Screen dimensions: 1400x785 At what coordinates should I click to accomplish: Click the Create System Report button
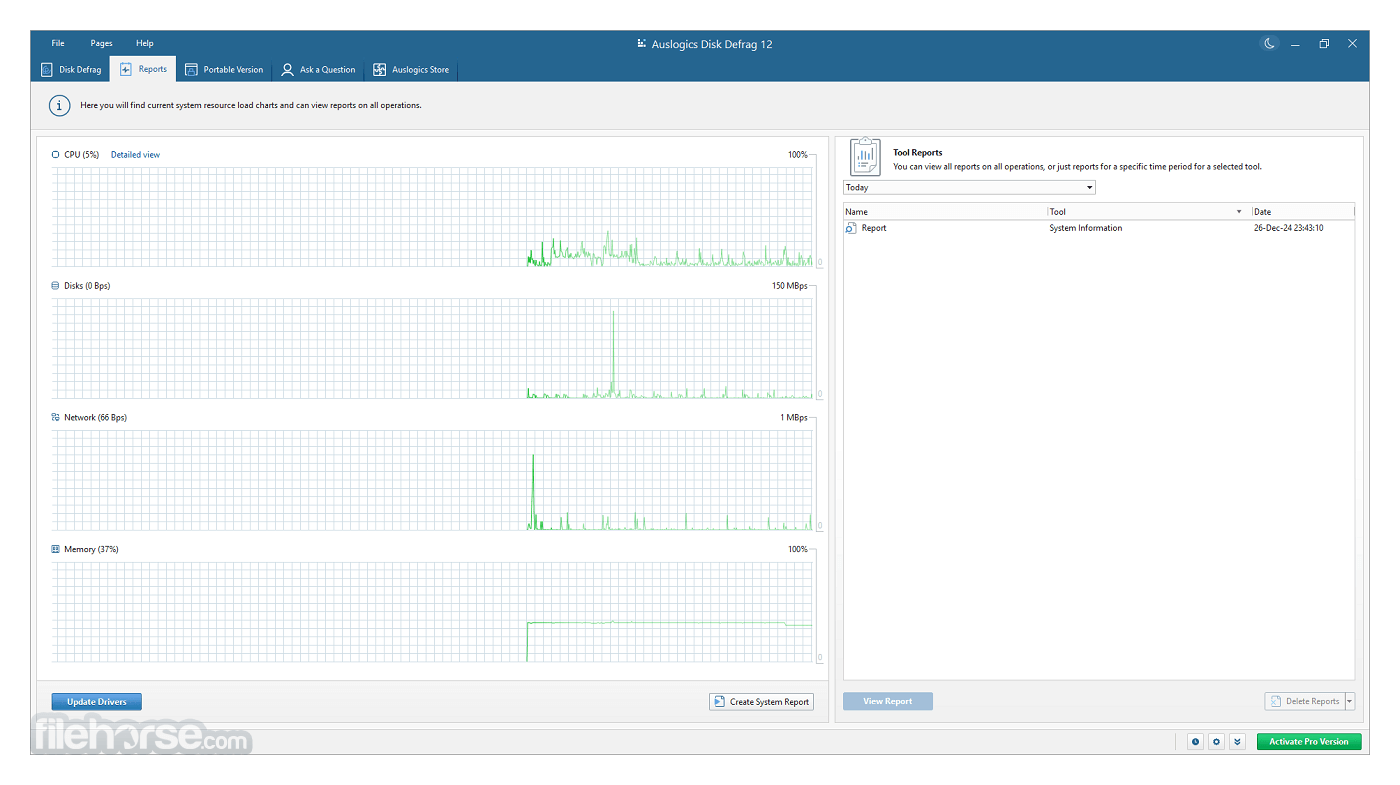pos(761,702)
